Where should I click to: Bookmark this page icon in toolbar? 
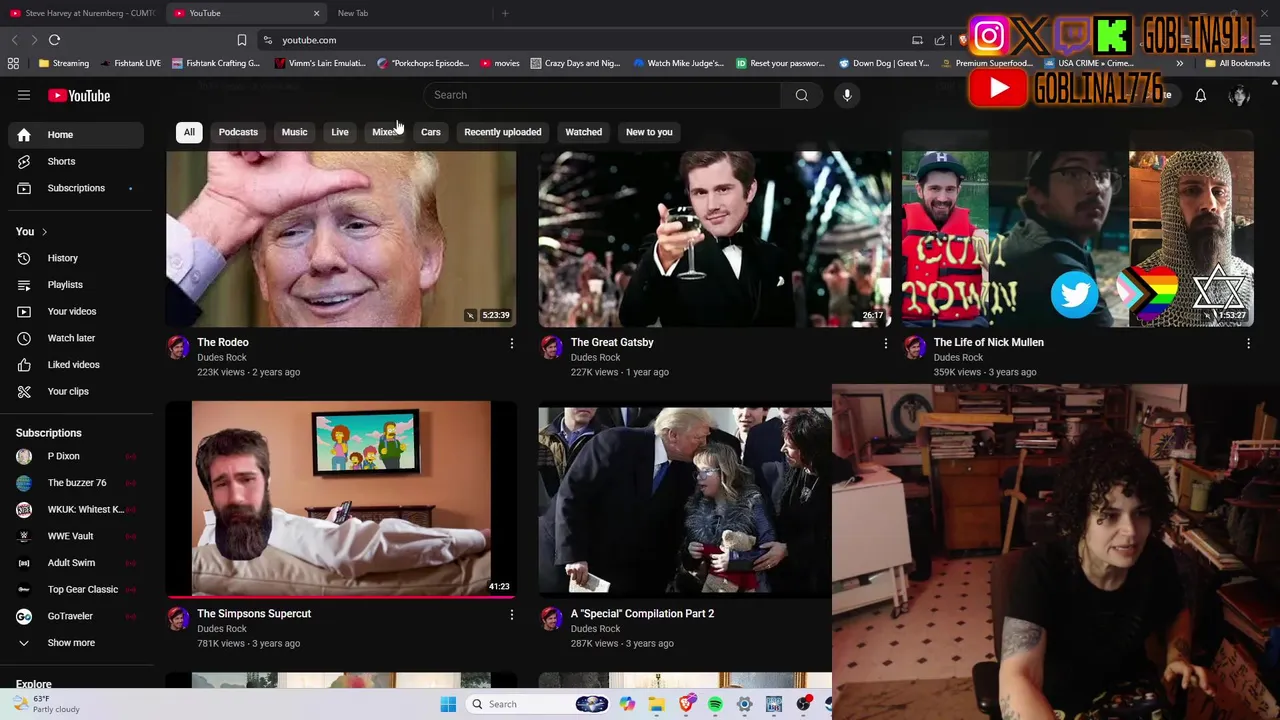click(241, 40)
